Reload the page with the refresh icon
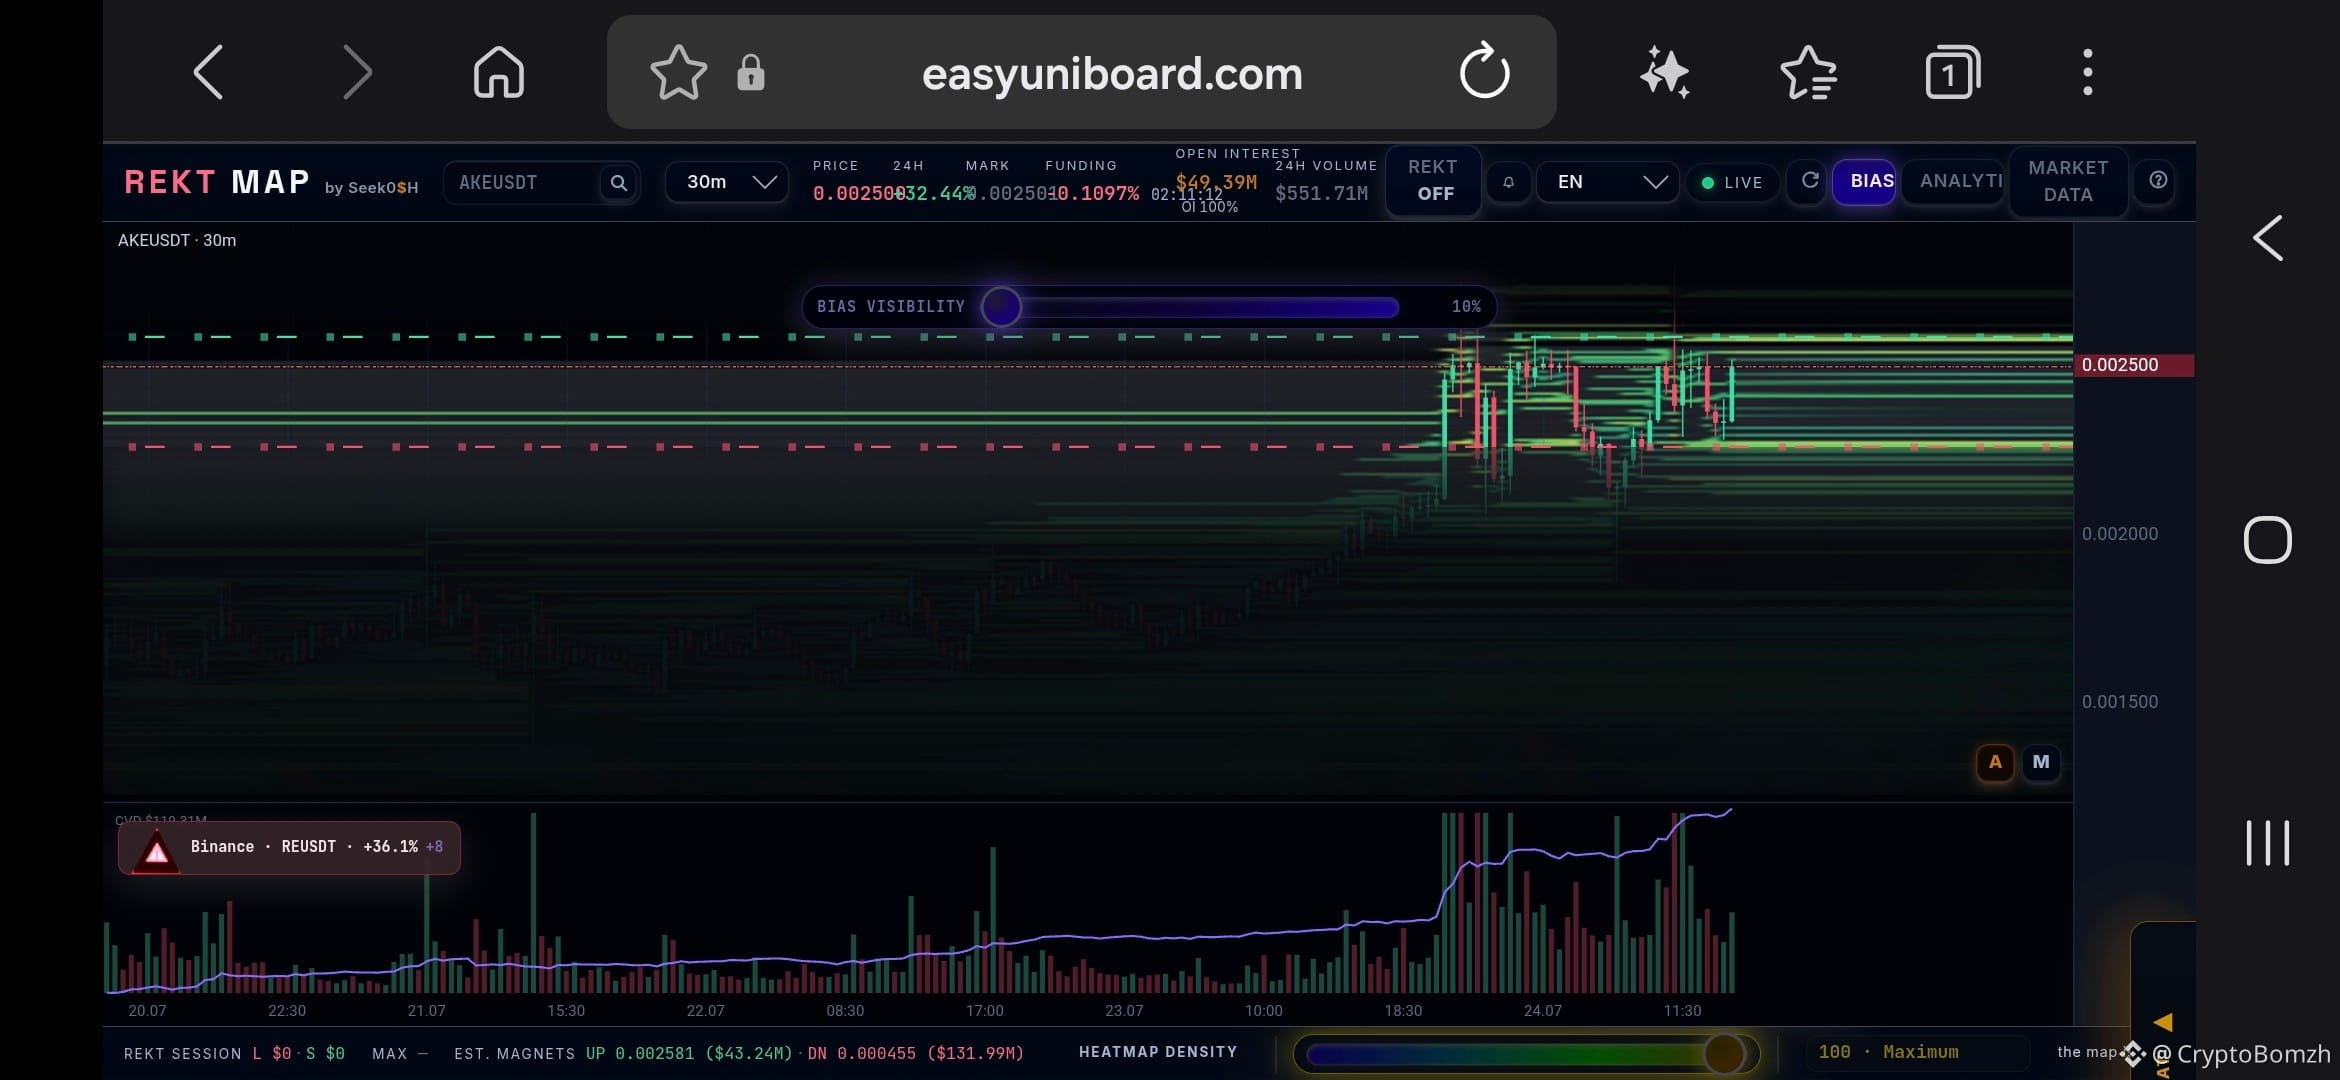 pos(1484,70)
